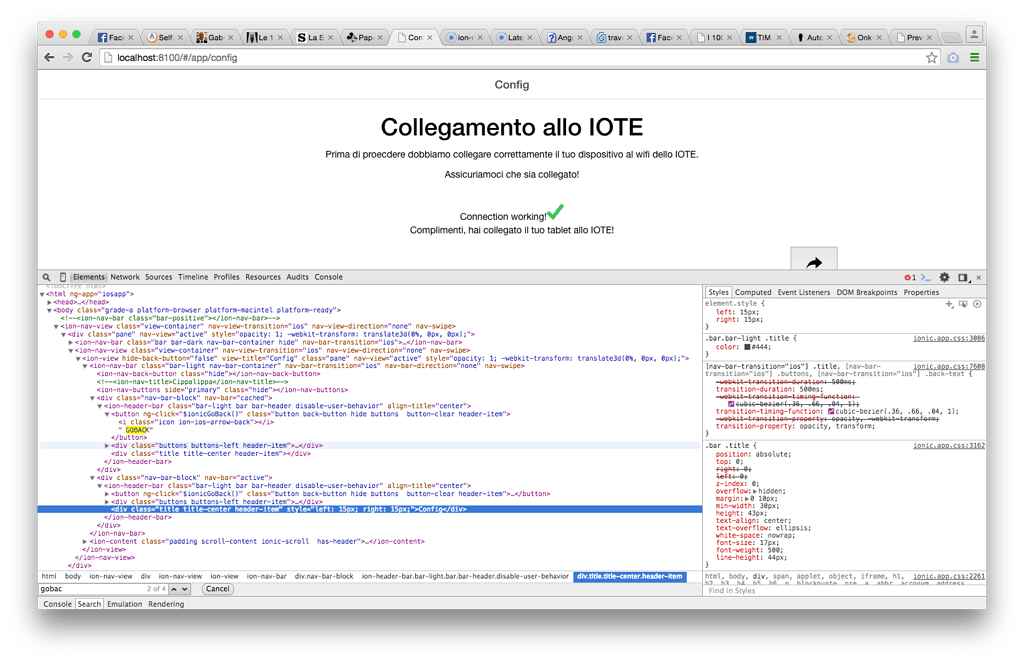Image resolution: width=1024 pixels, height=663 pixels.
Task: Open ionic.app.css:3162 source link
Action: point(949,445)
